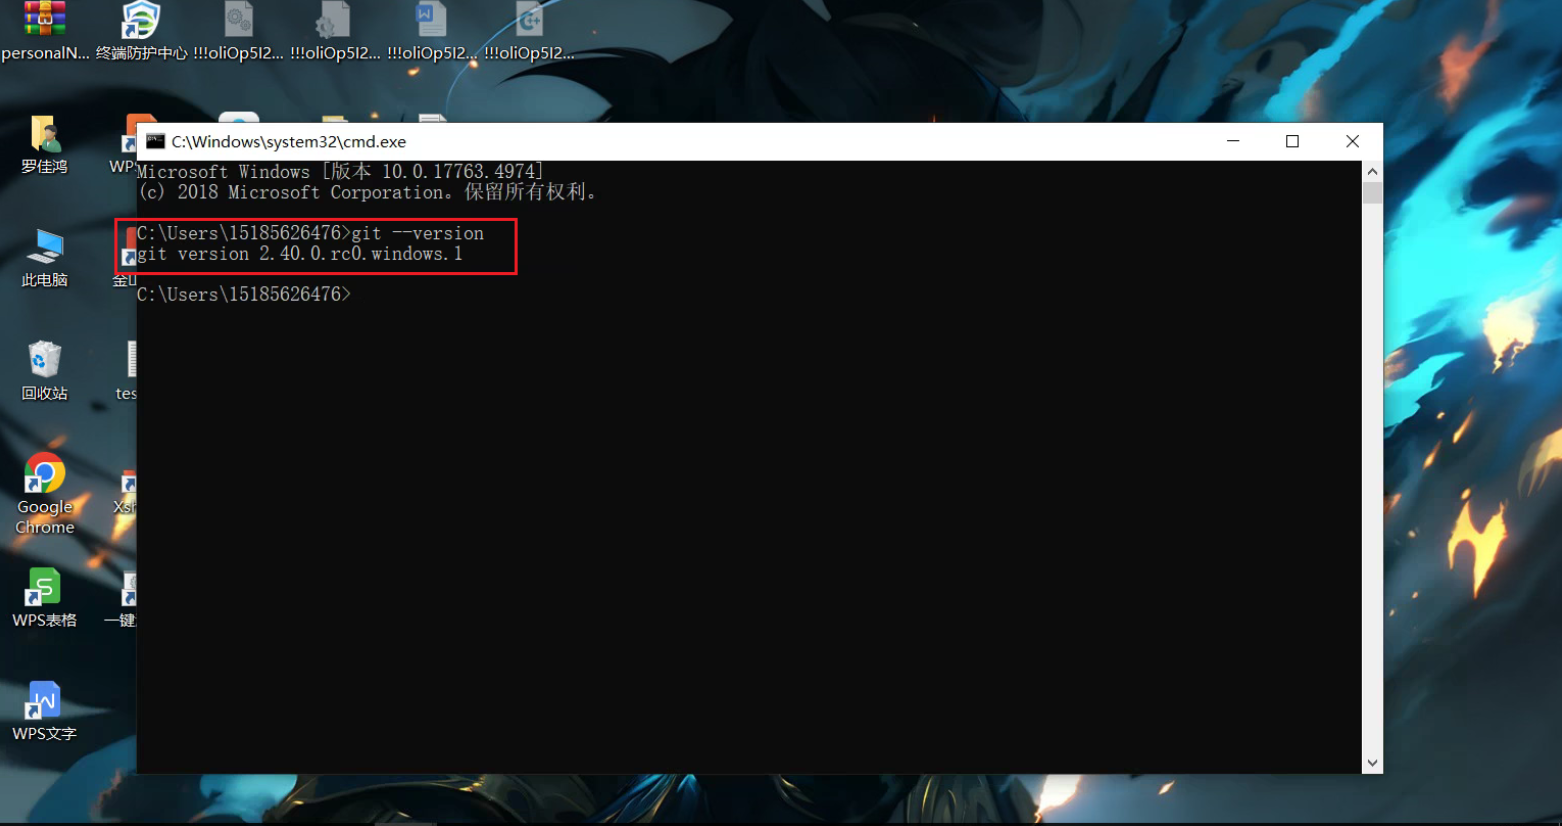Close the cmd.exe window
Image resolution: width=1562 pixels, height=826 pixels.
(1352, 141)
